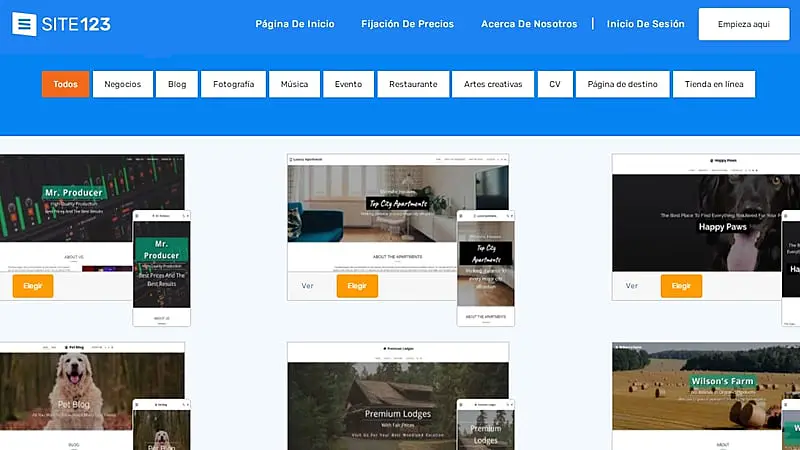
Task: Select the Todos category tab
Action: tap(66, 84)
